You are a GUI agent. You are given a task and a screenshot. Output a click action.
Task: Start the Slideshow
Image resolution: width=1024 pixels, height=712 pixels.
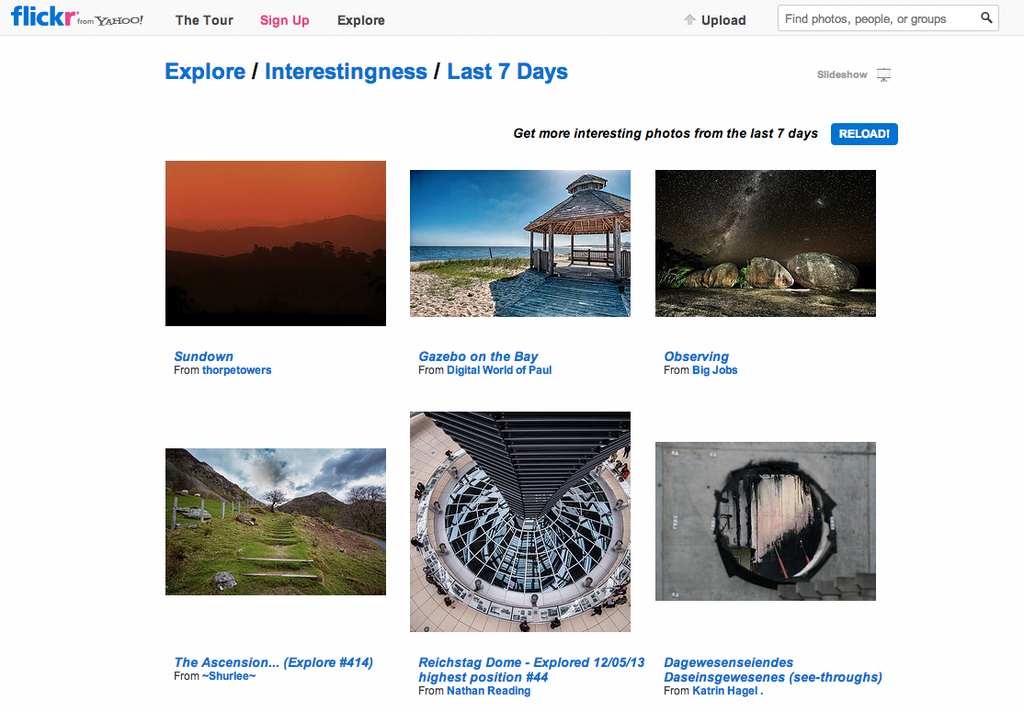(842, 75)
